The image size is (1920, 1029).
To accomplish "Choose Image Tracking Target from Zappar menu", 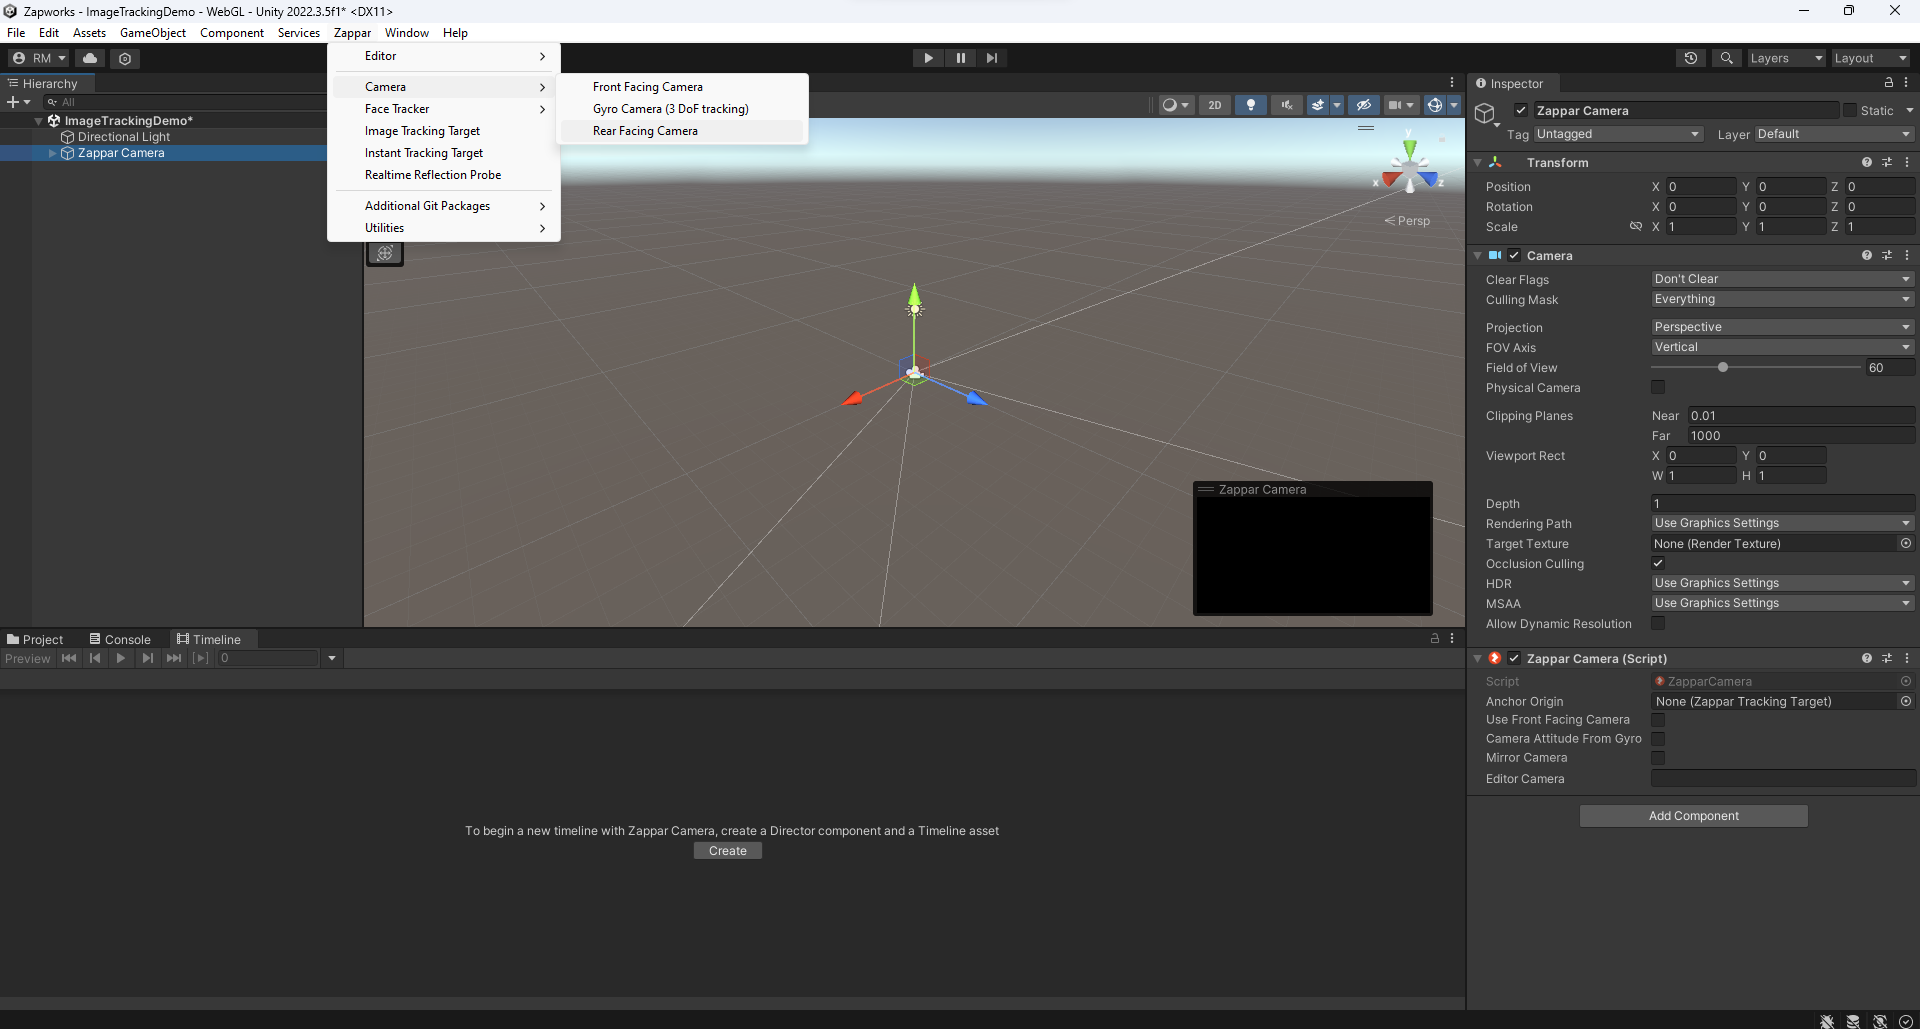I will tap(444, 131).
